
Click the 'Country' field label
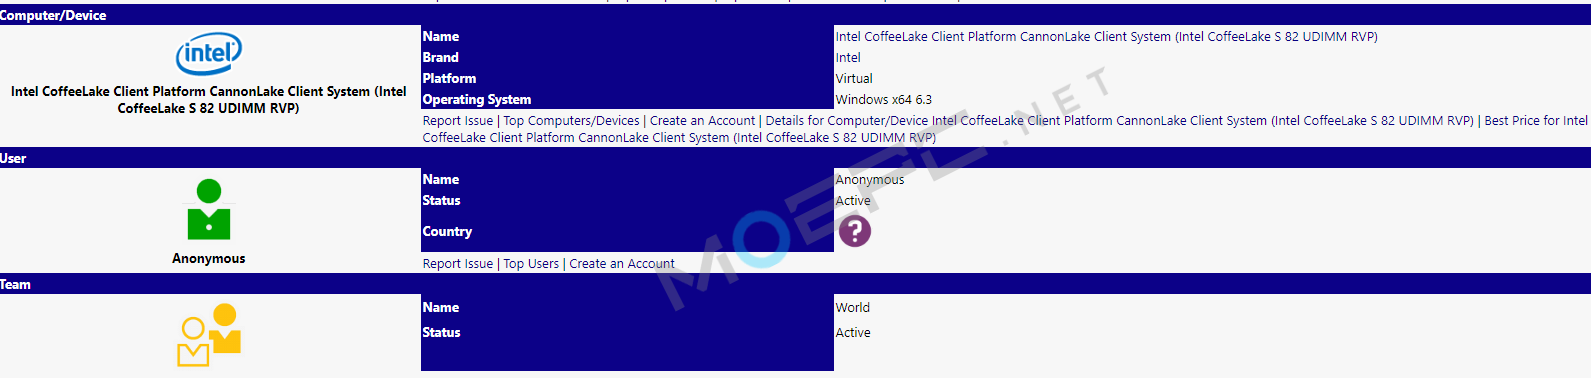pyautogui.click(x=447, y=231)
